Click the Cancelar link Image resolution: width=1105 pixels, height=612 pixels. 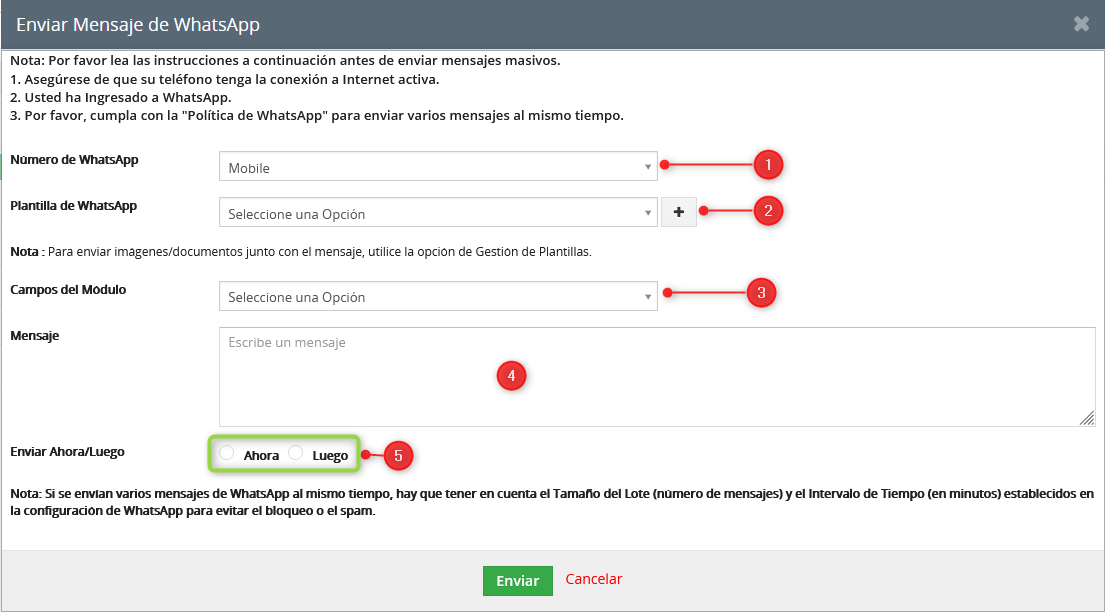click(x=593, y=579)
